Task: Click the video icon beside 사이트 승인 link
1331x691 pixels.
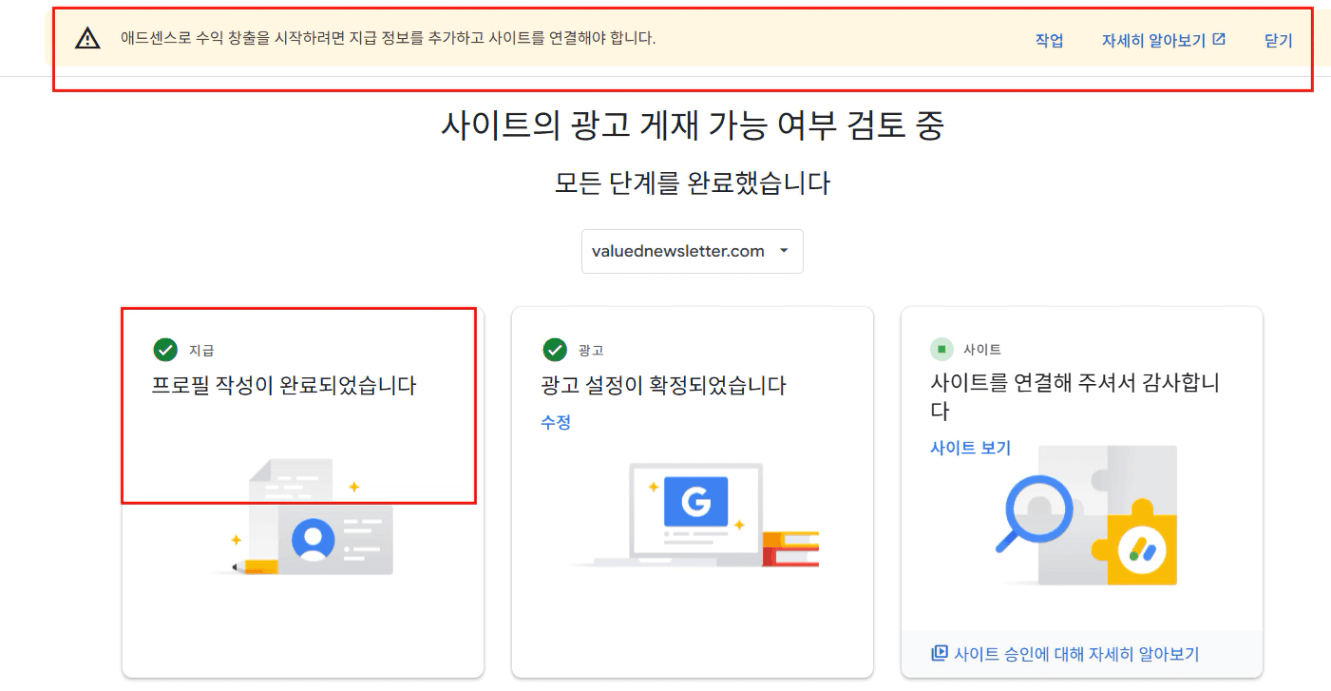Action: 939,654
